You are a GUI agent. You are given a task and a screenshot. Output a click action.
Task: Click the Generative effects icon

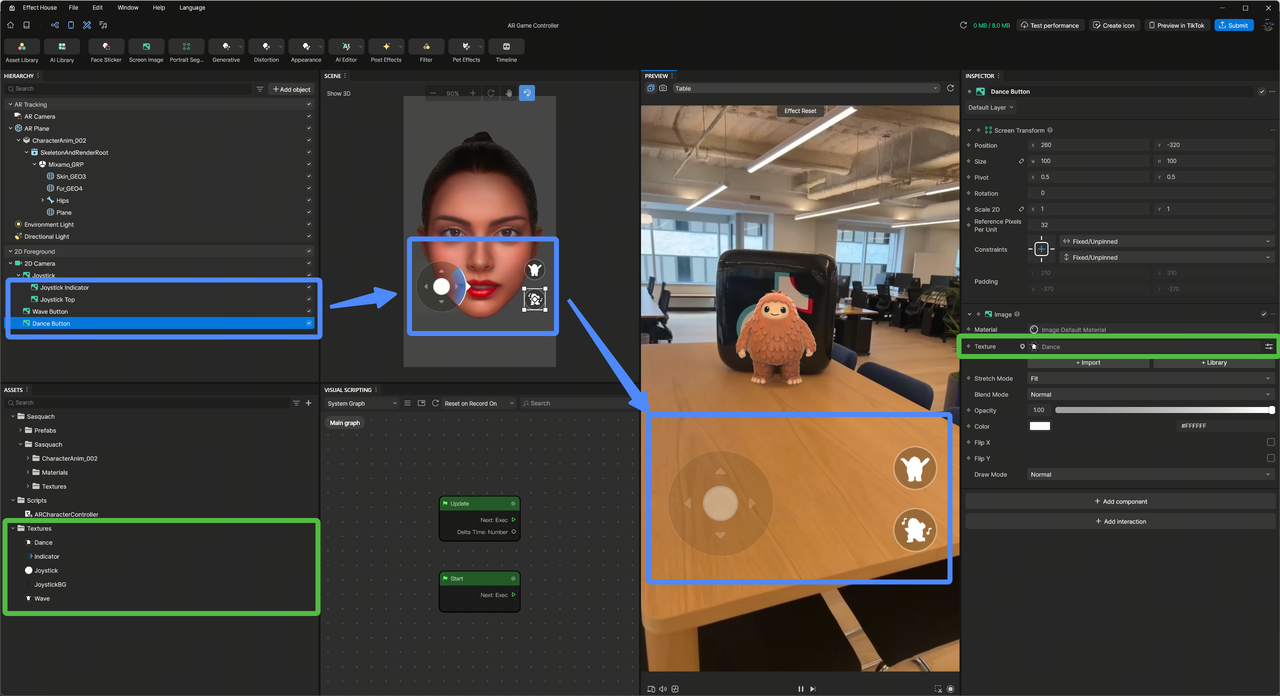point(226,47)
